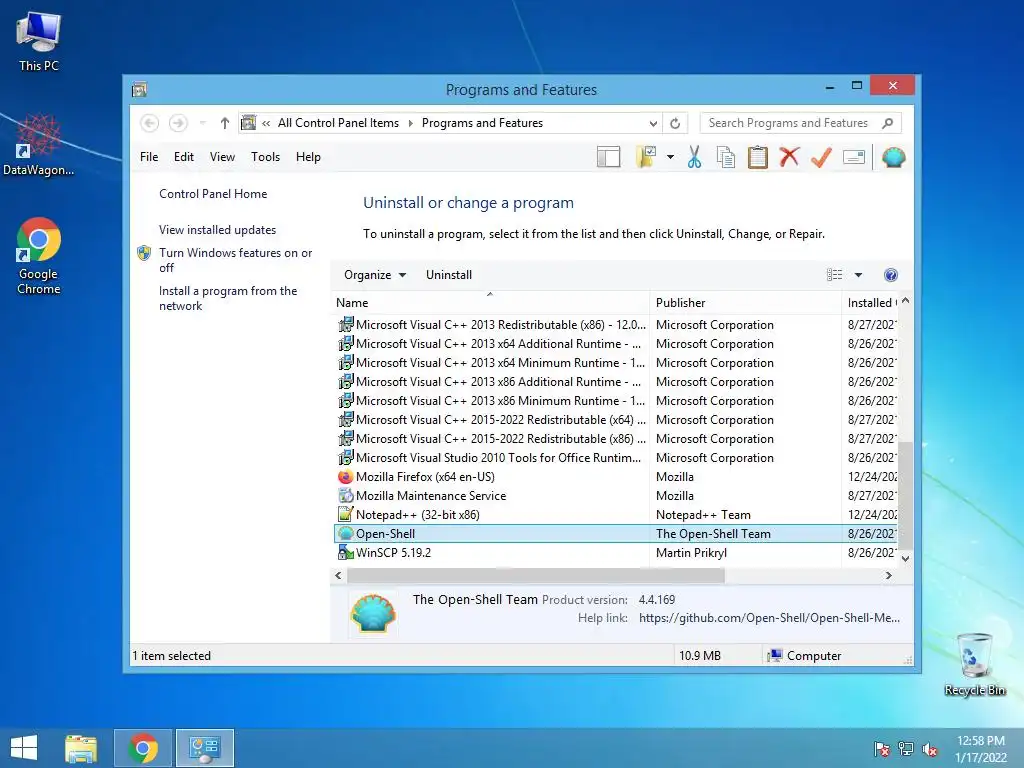Click the Paste clipboard icon
Viewport: 1024px width, 768px height.
[758, 157]
